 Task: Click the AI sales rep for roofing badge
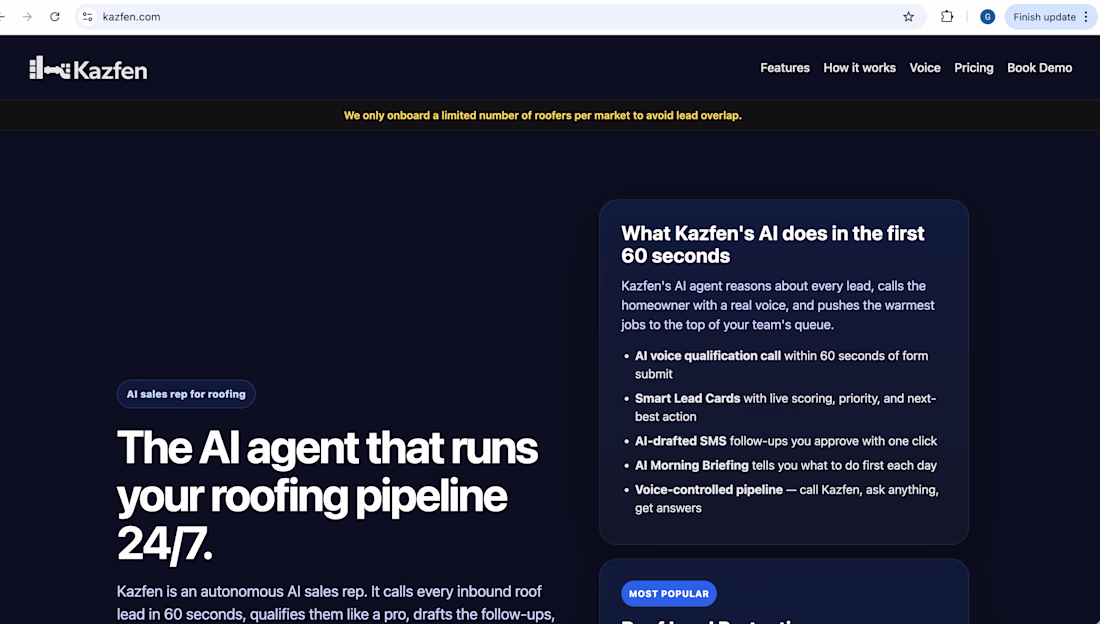tap(186, 394)
